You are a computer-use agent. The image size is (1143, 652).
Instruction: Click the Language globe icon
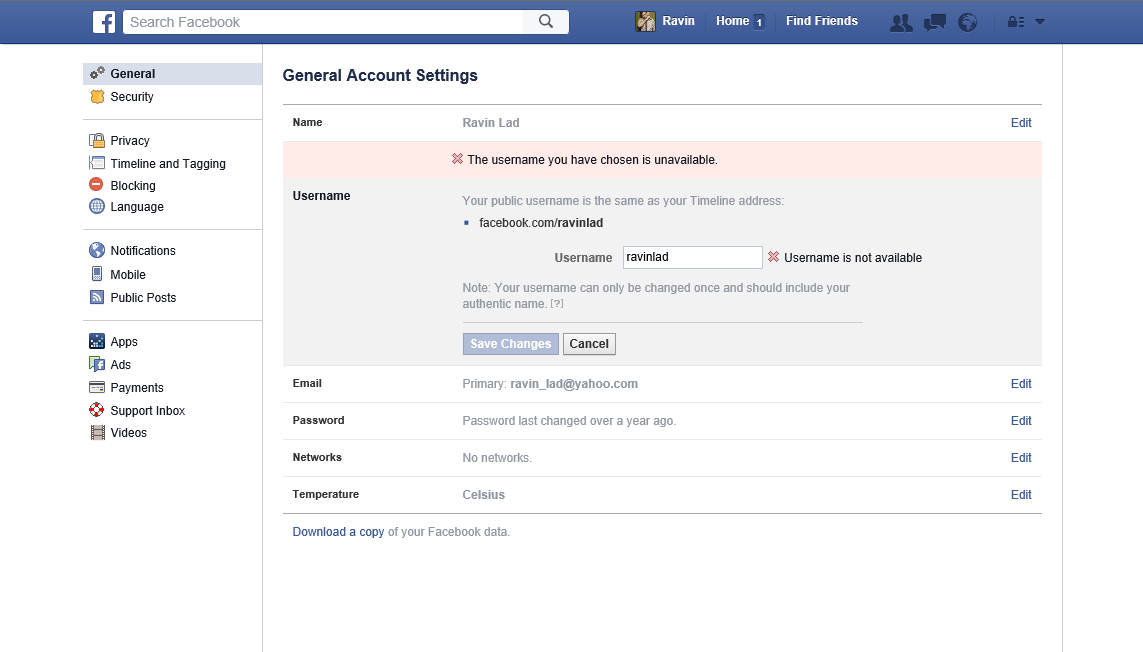point(97,206)
